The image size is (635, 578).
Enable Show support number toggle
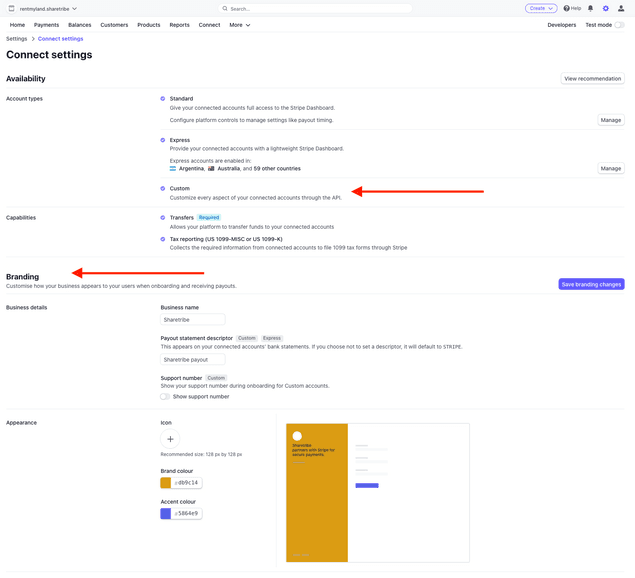165,397
